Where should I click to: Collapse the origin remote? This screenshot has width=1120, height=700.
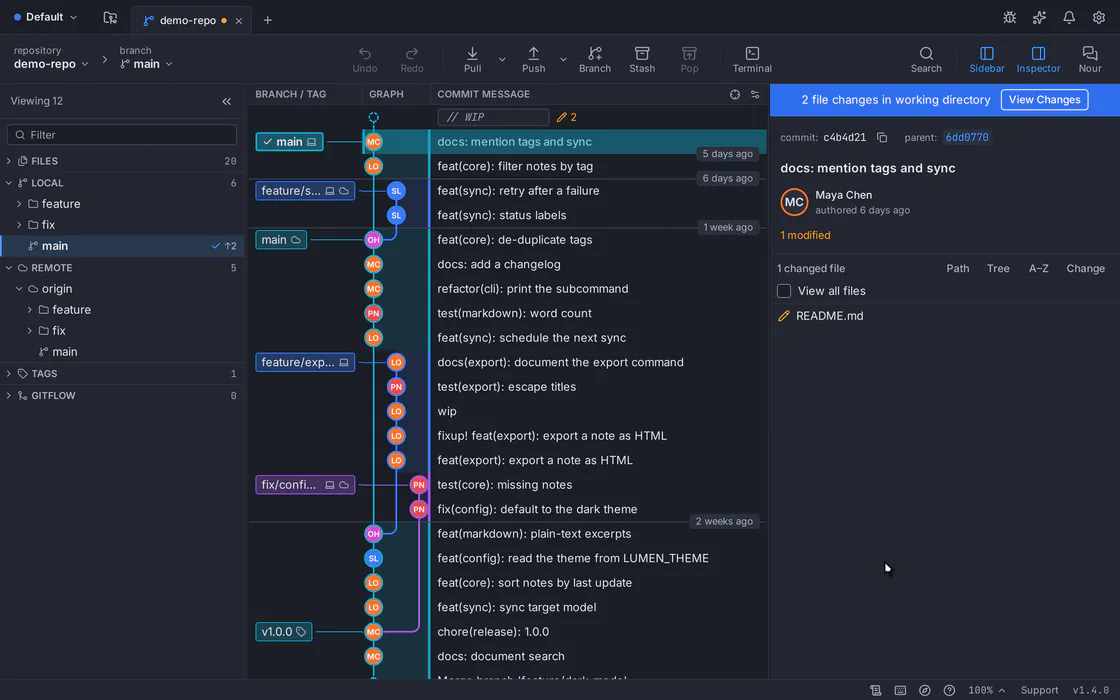tap(19, 289)
